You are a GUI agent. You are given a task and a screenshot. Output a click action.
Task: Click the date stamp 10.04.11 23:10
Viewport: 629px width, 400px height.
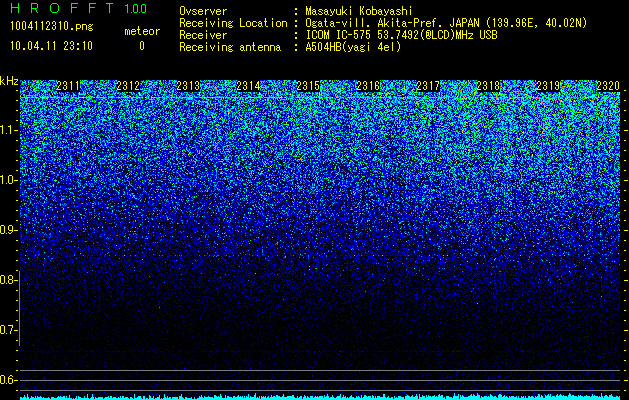[x=51, y=46]
